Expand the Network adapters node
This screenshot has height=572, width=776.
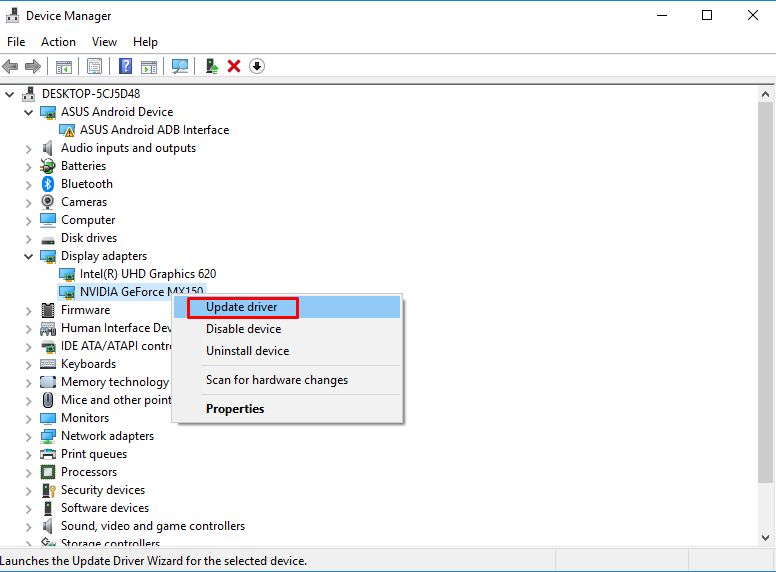(29, 436)
